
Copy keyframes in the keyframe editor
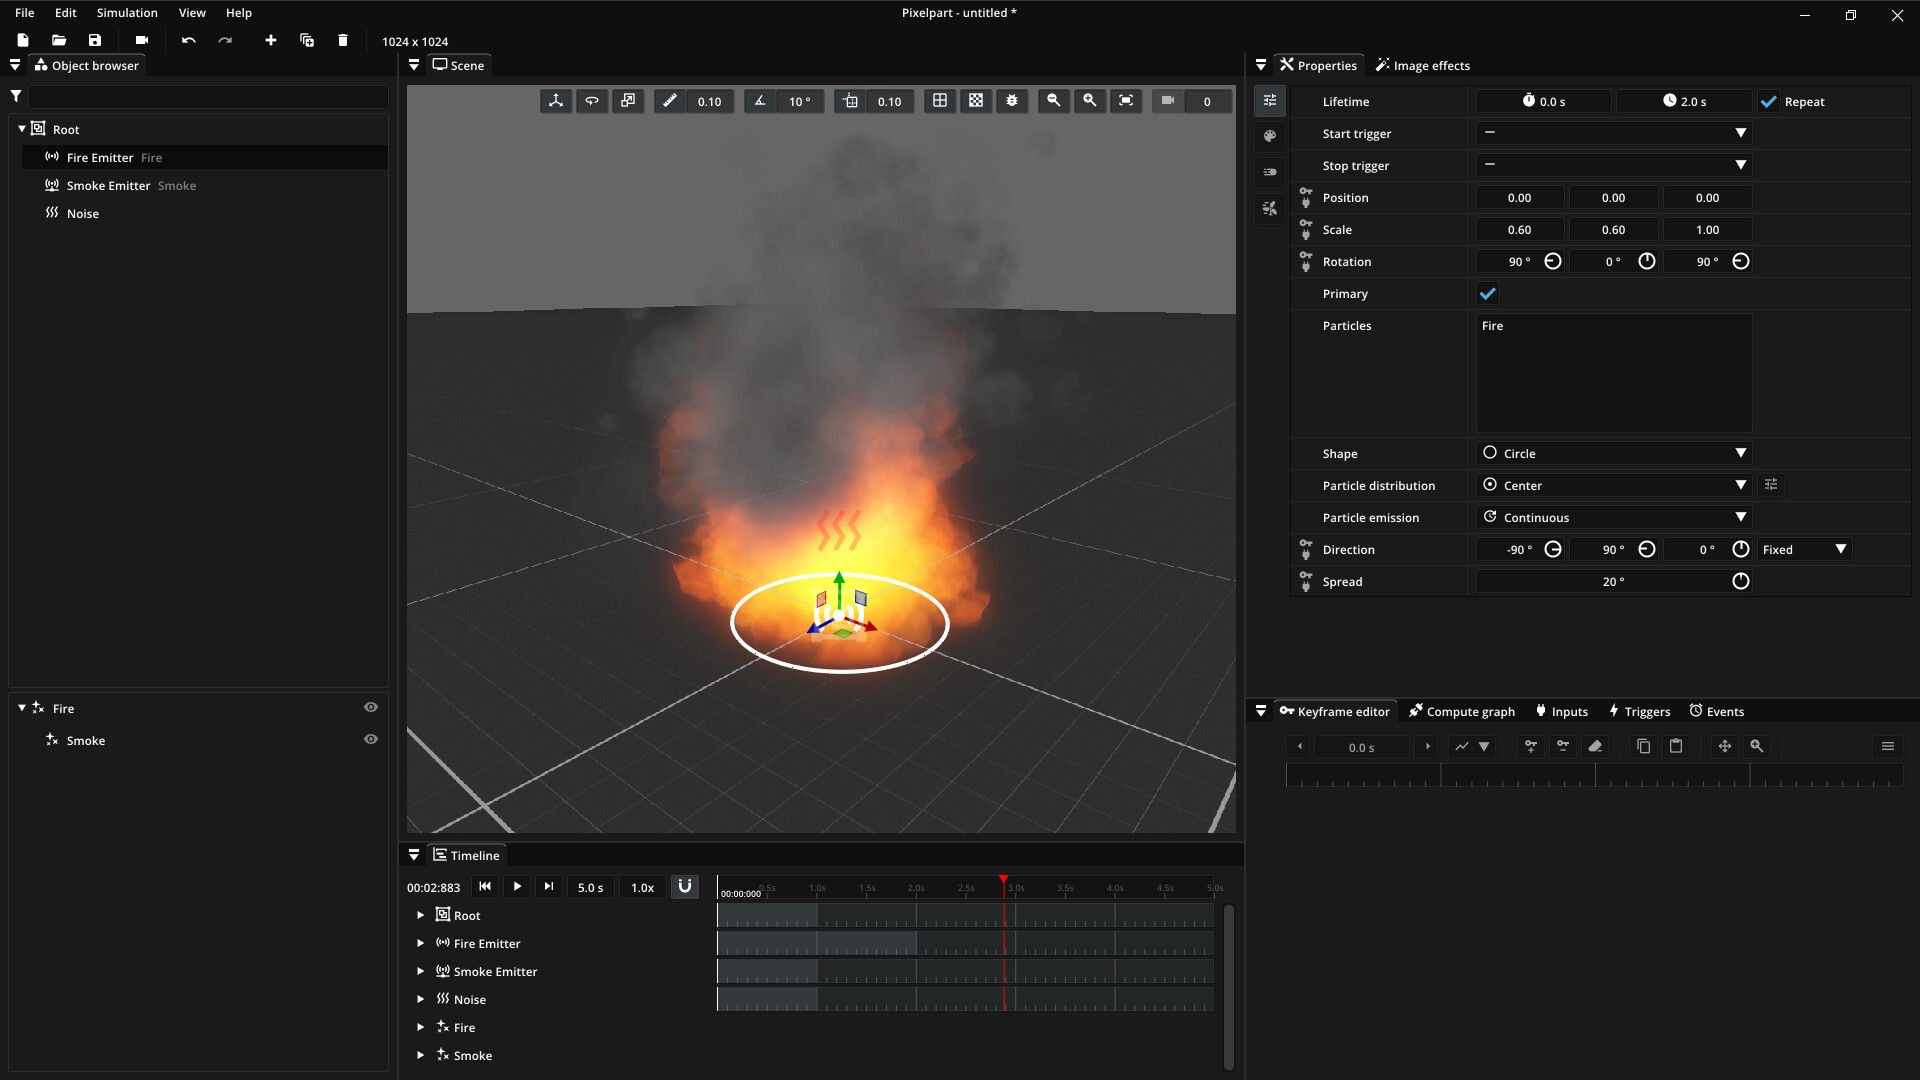pyautogui.click(x=1643, y=746)
